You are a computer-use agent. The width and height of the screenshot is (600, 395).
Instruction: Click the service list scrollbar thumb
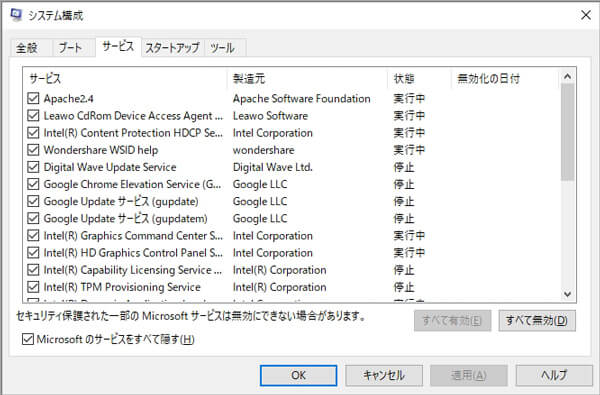click(567, 132)
